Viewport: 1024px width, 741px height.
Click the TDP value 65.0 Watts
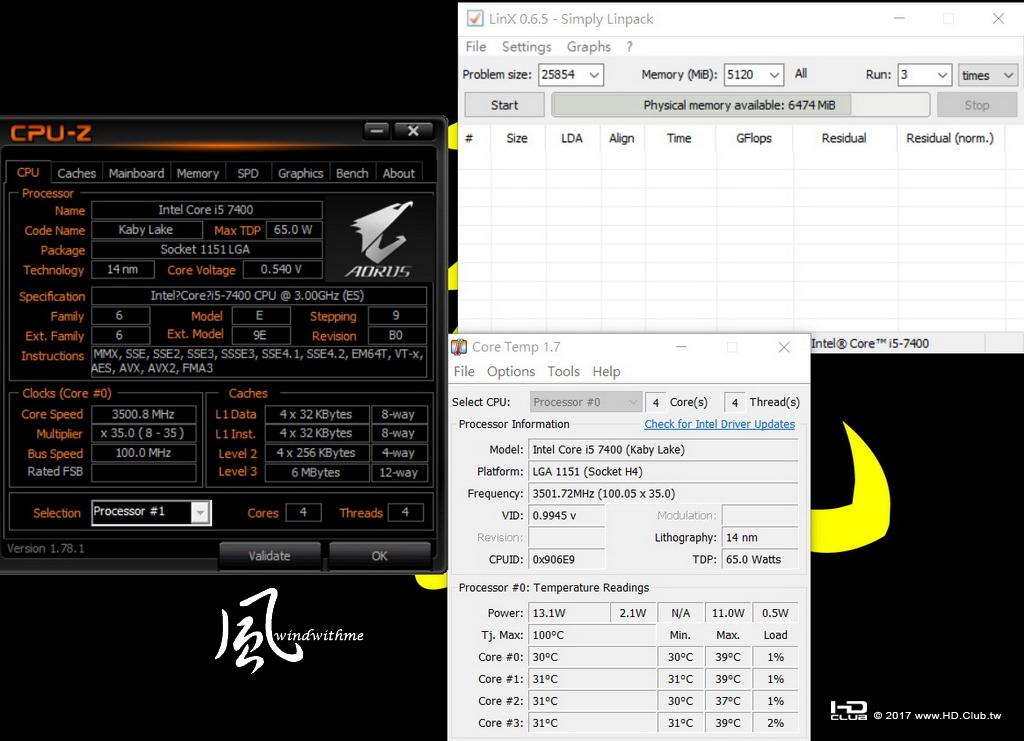(x=760, y=560)
